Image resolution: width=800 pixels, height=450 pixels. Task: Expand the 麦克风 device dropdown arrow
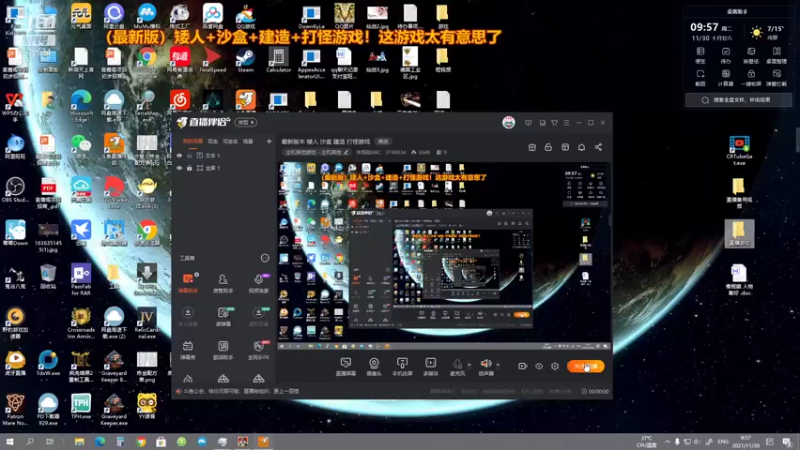coord(469,365)
